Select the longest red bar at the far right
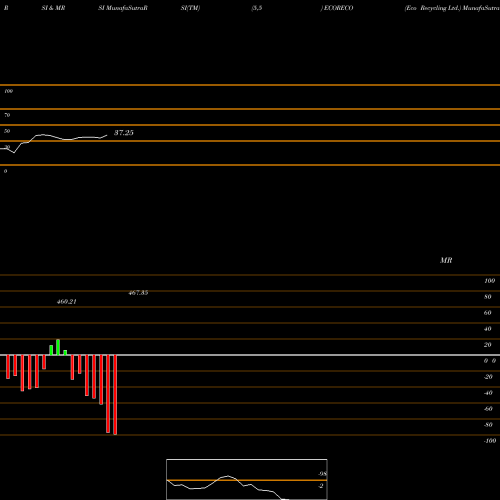This screenshot has height=500, width=500. (115, 395)
